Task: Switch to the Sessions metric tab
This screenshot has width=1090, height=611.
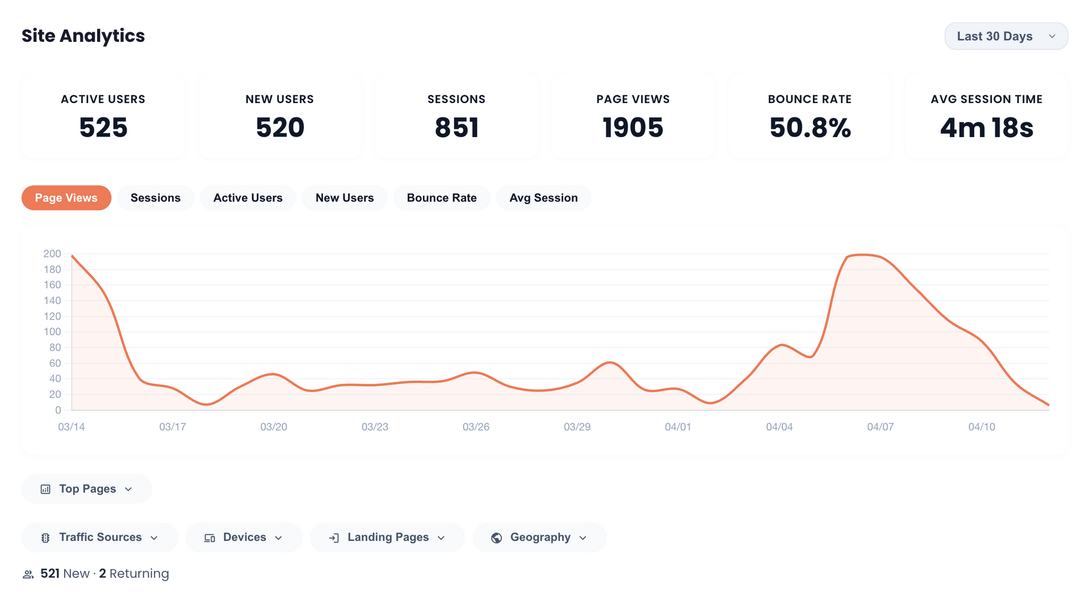Action: (155, 197)
